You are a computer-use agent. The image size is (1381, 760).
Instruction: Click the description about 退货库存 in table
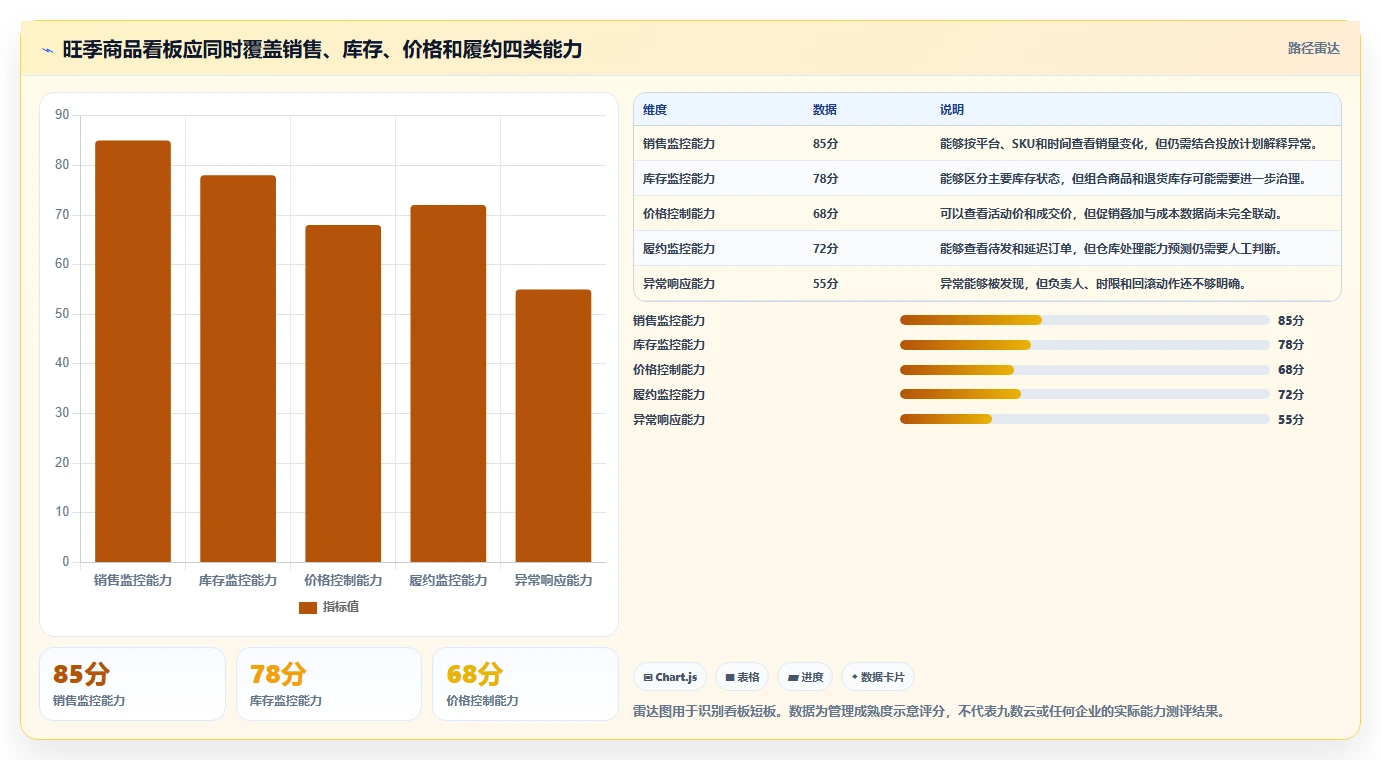1125,178
